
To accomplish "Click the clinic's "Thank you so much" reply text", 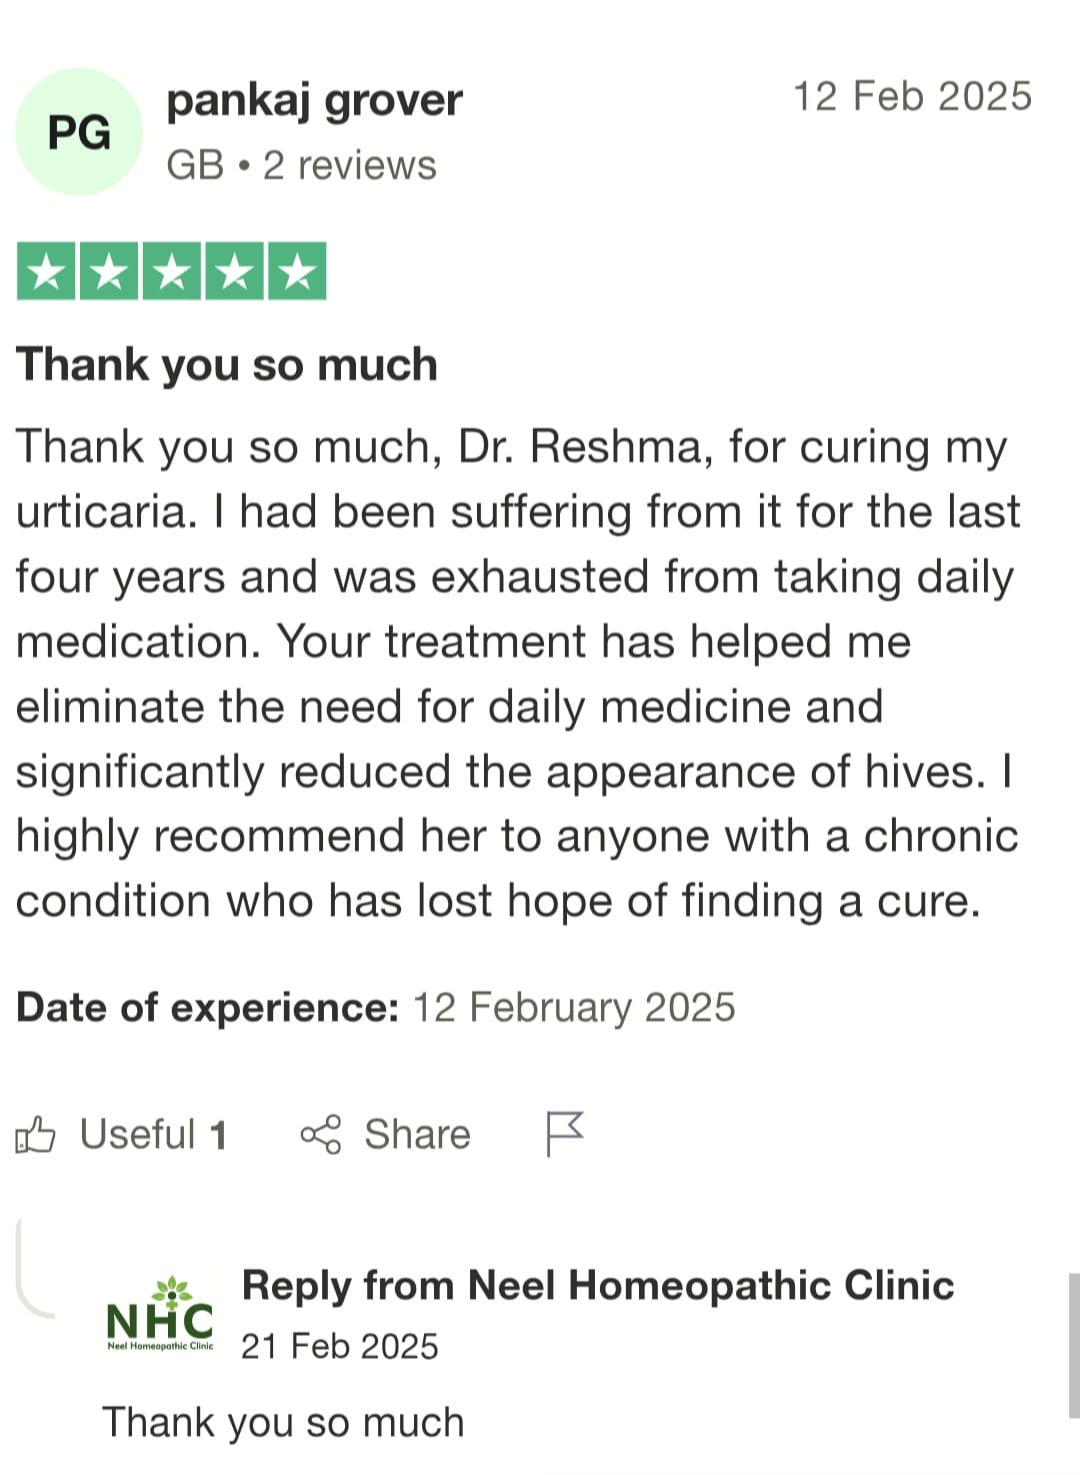I will [x=283, y=1422].
